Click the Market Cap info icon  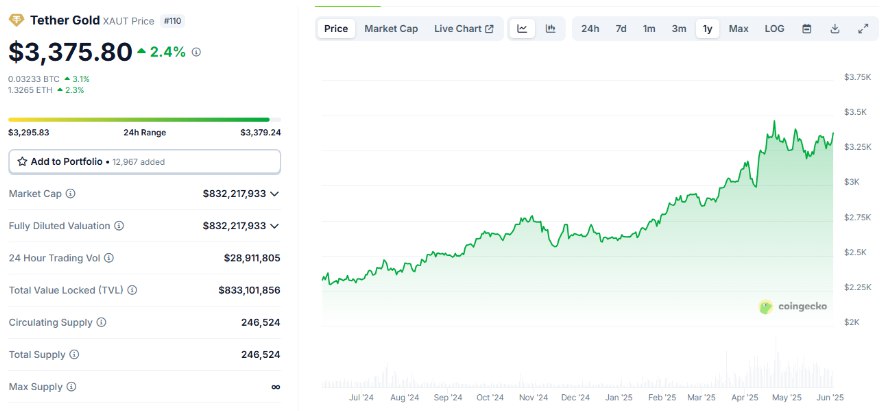coord(70,194)
